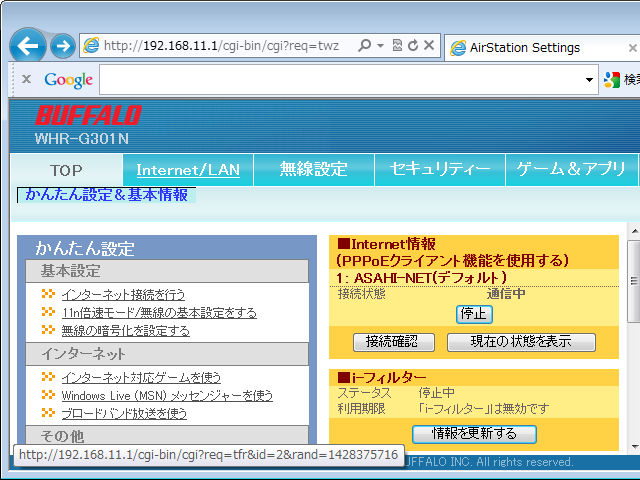Go back with the browser back arrow

pos(28,46)
